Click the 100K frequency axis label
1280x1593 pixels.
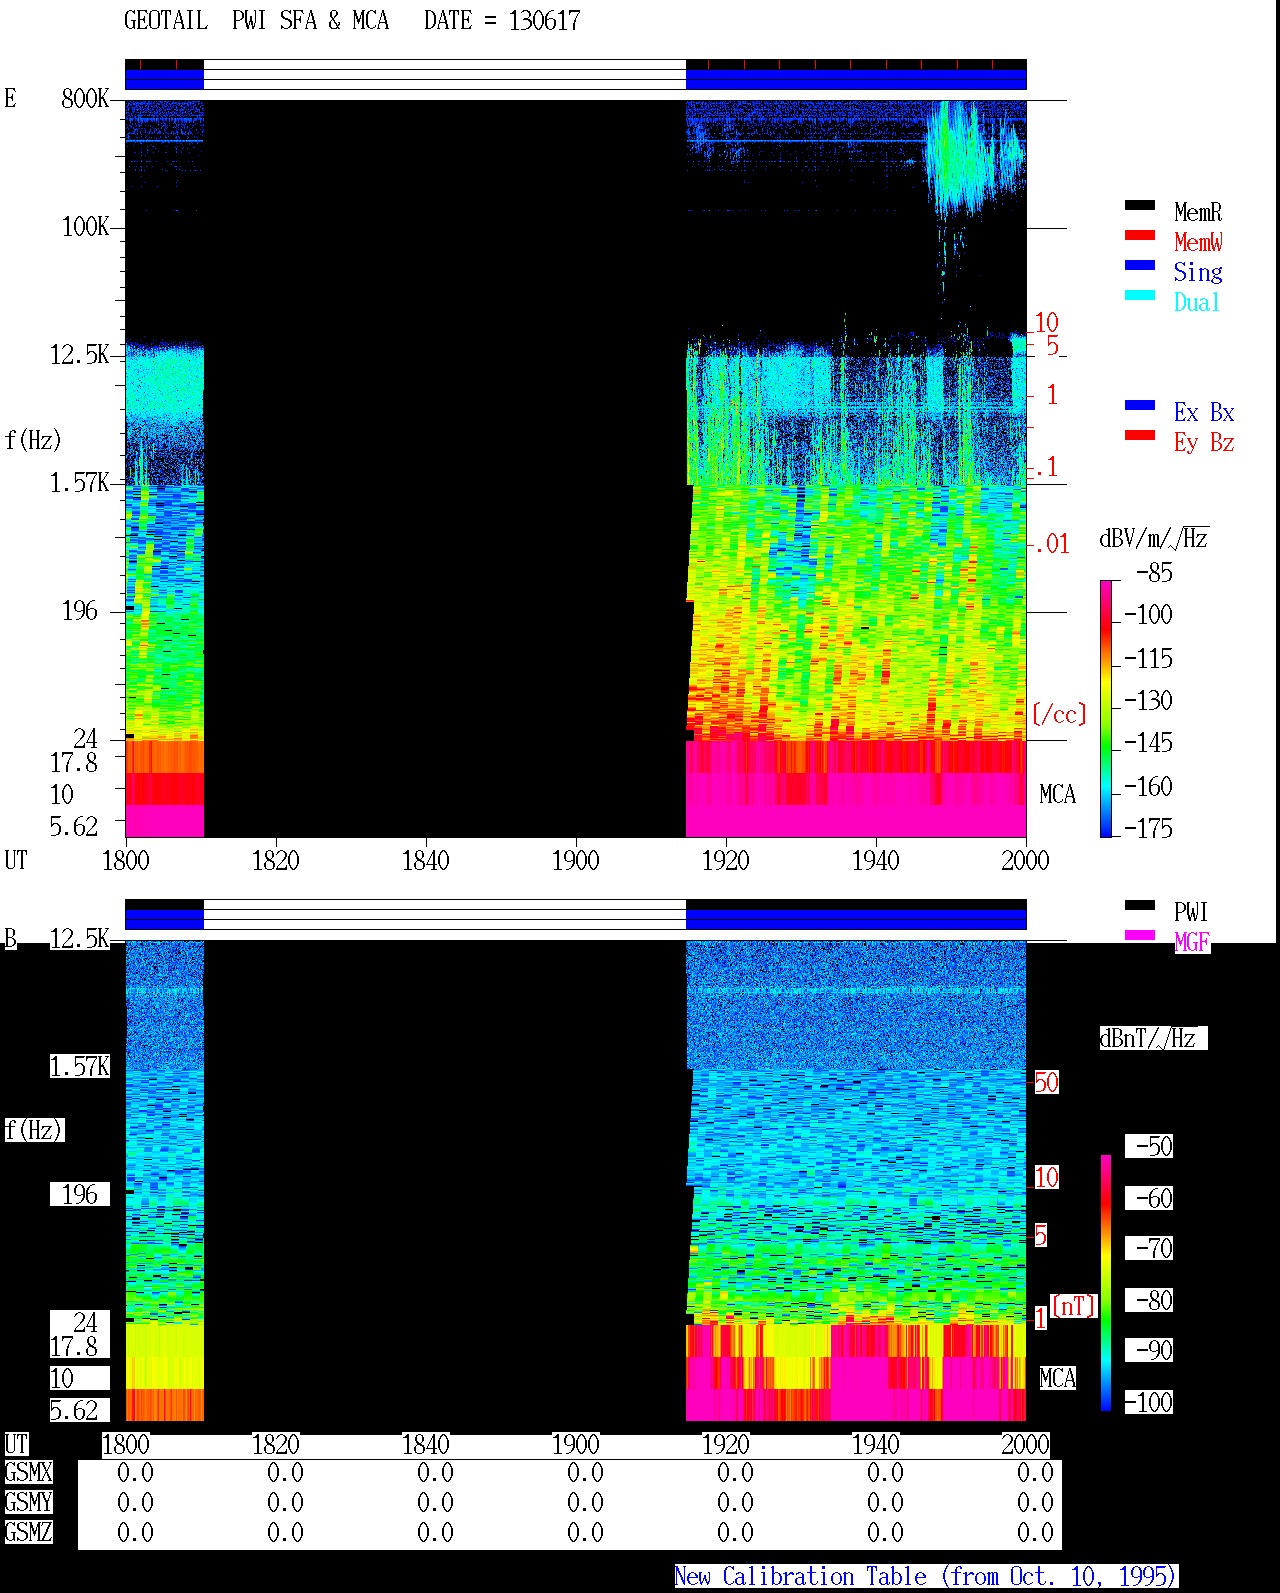coord(85,226)
